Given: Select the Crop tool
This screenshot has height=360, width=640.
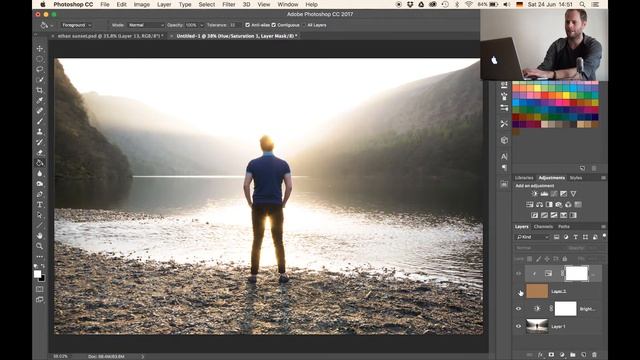Looking at the screenshot, I should point(40,90).
